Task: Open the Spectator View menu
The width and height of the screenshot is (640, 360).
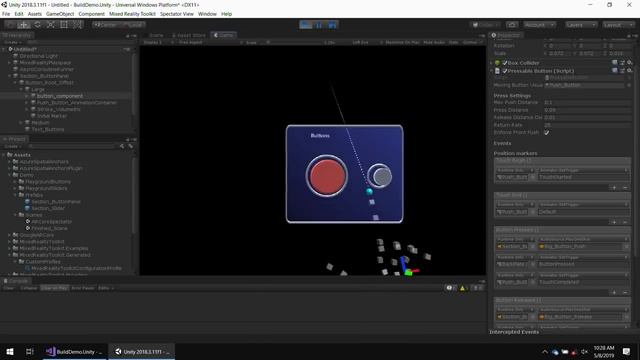Action: pyautogui.click(x=177, y=14)
